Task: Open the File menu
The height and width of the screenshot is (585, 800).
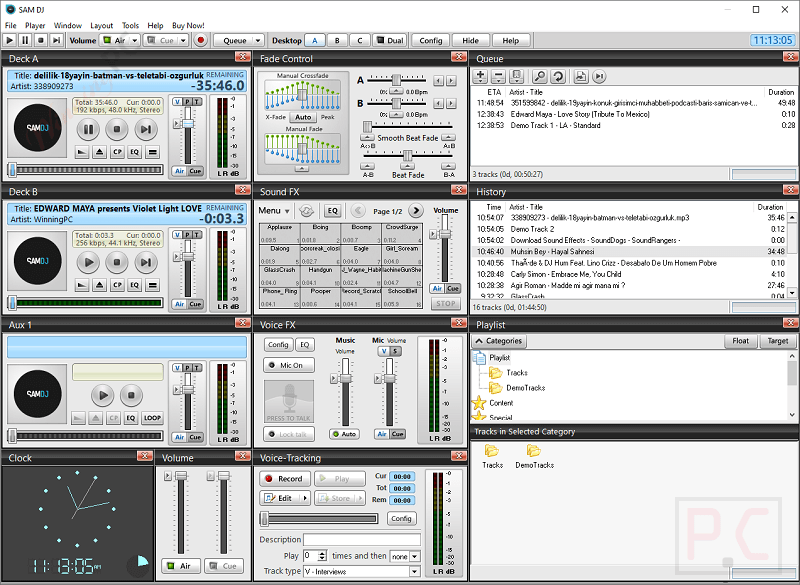Action: pyautogui.click(x=11, y=26)
